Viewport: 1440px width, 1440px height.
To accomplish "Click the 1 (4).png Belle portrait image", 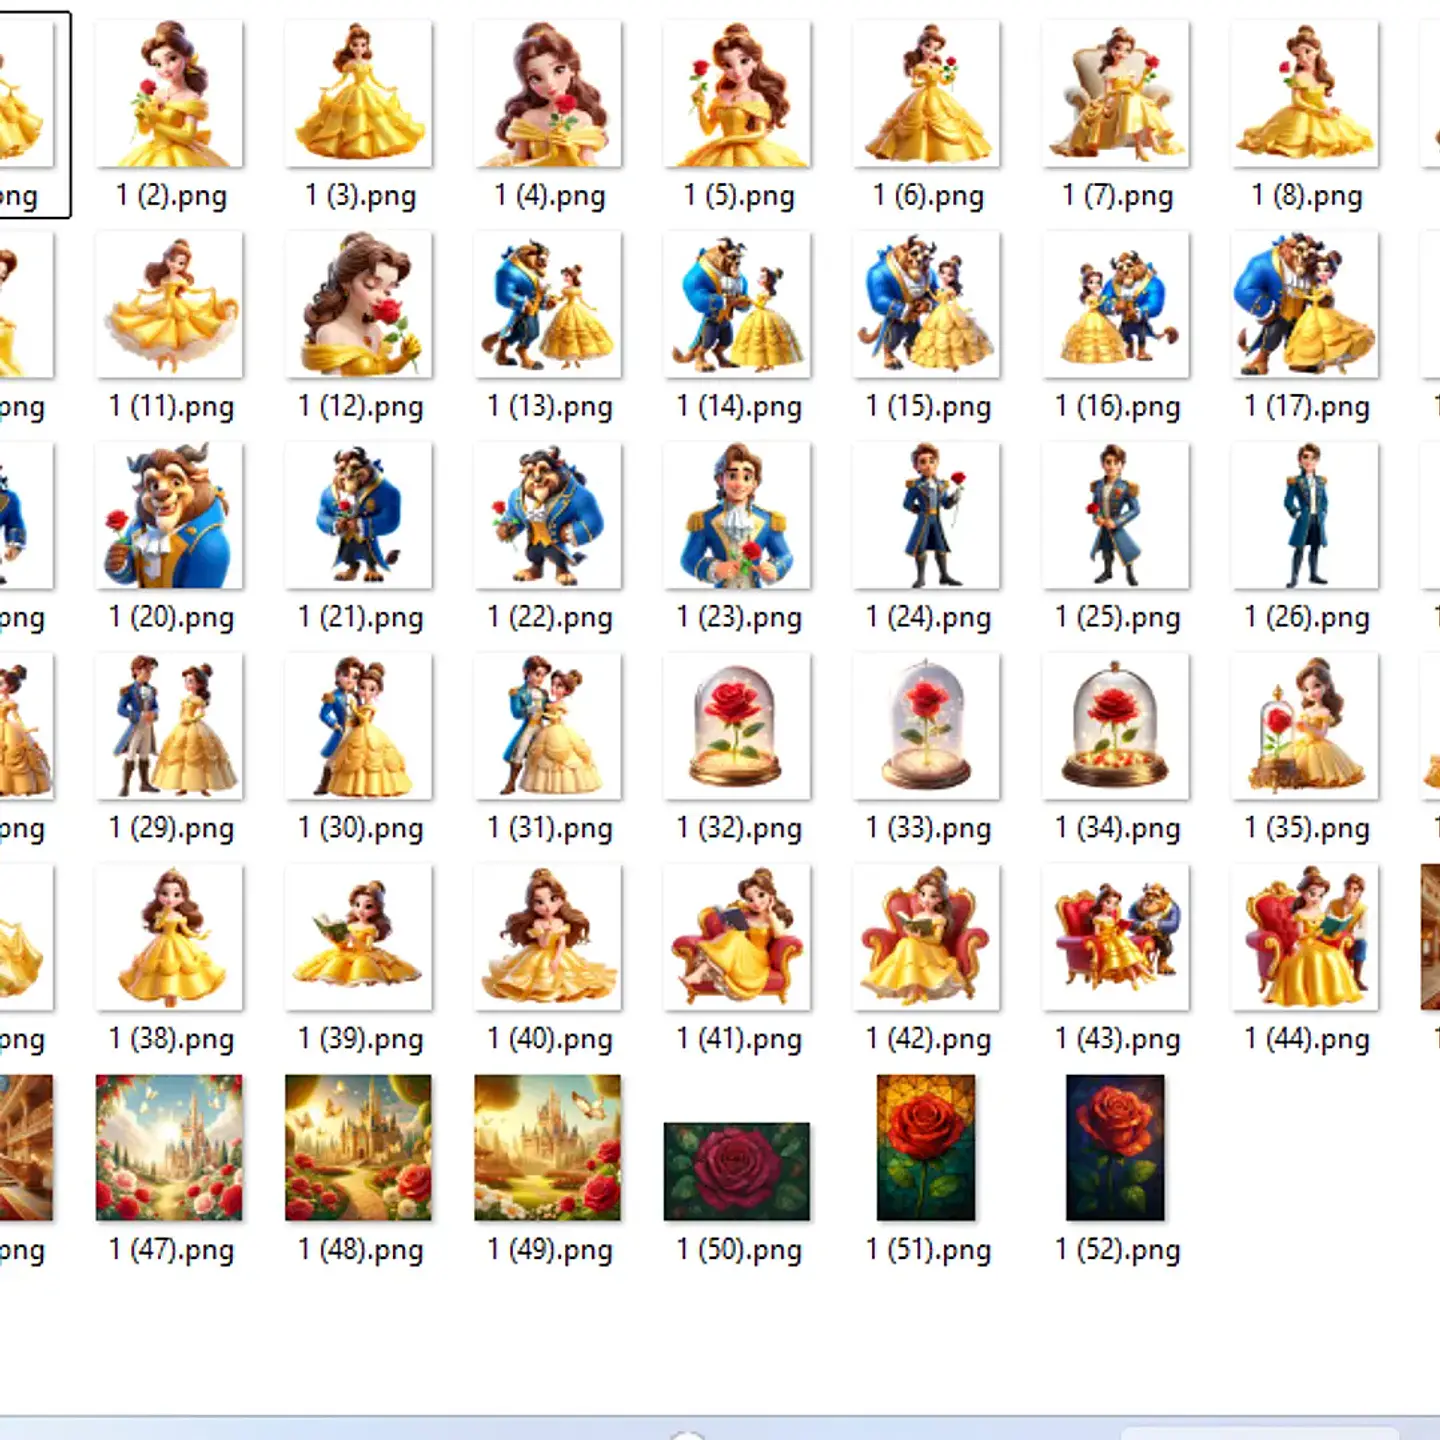I will click(548, 94).
